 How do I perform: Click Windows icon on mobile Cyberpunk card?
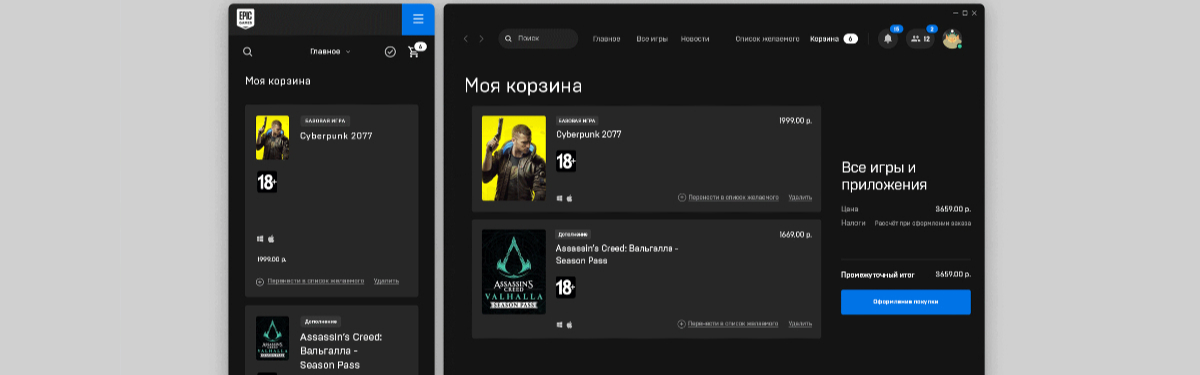tap(260, 239)
